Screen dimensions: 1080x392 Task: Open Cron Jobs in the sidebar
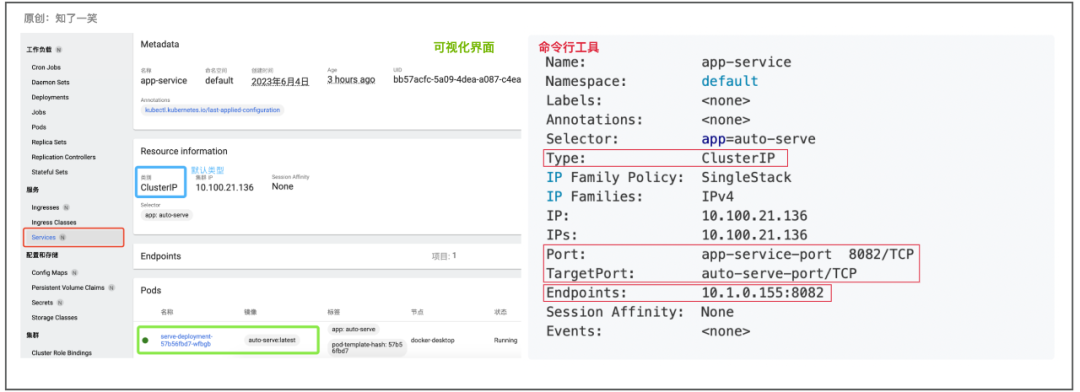coord(45,68)
